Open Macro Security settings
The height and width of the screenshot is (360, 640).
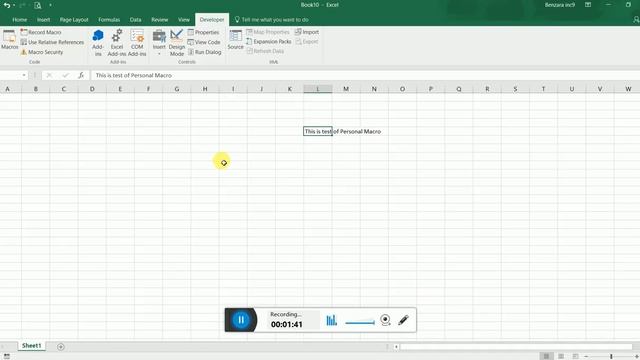pyautogui.click(x=42, y=52)
